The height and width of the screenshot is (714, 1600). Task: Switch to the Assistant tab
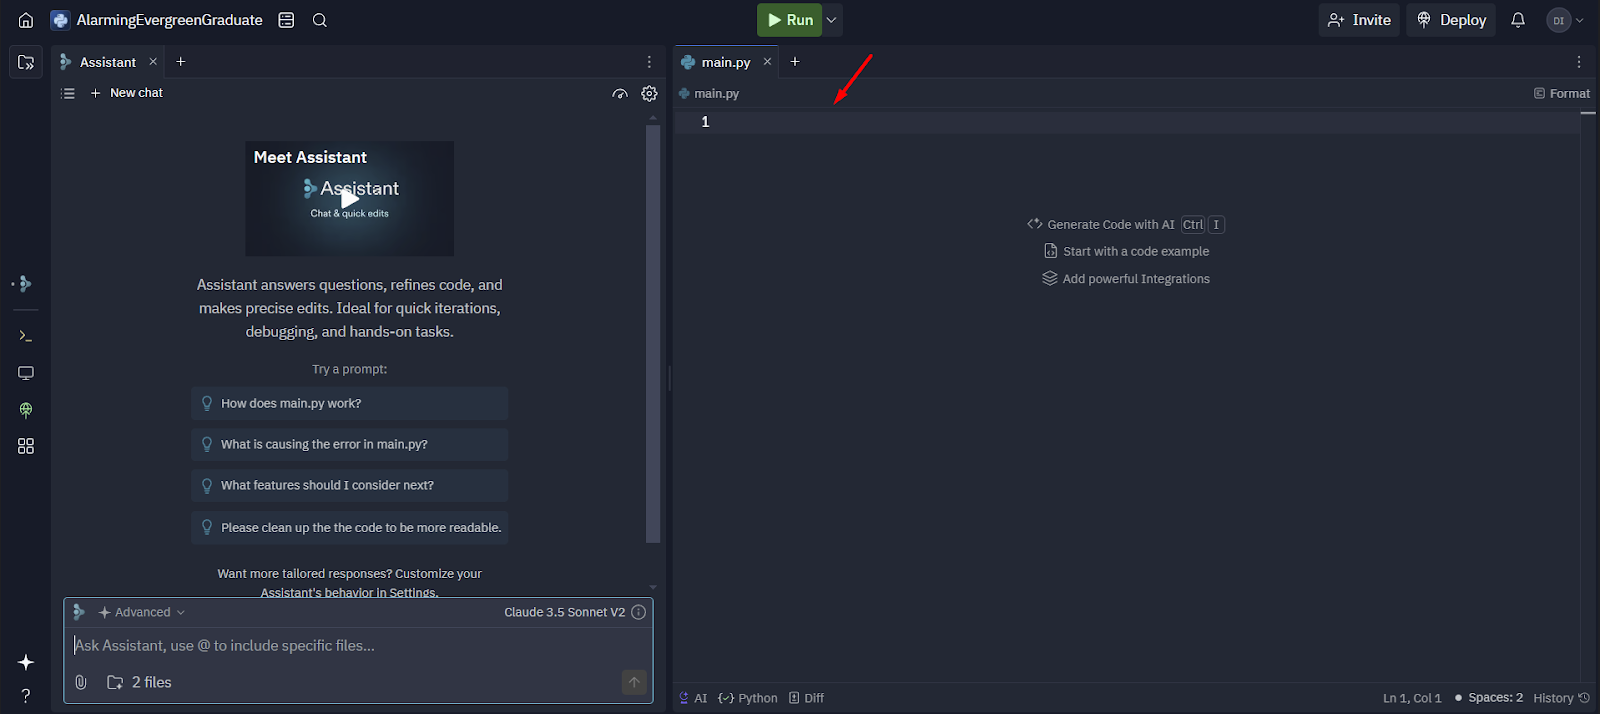point(108,62)
